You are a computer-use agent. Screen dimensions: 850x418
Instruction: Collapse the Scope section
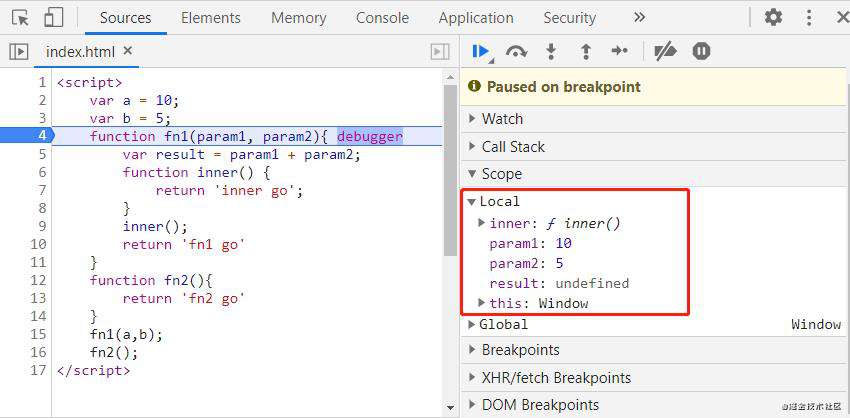pyautogui.click(x=655, y=173)
